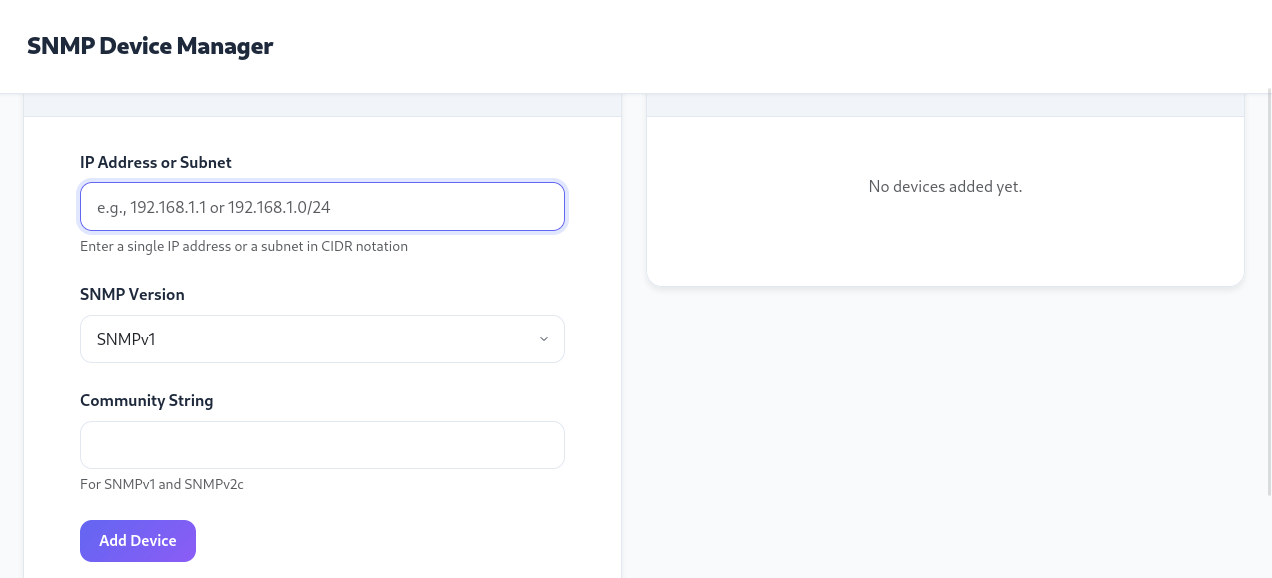1272x578 pixels.
Task: Click the SNMP Device Manager title
Action: click(150, 46)
